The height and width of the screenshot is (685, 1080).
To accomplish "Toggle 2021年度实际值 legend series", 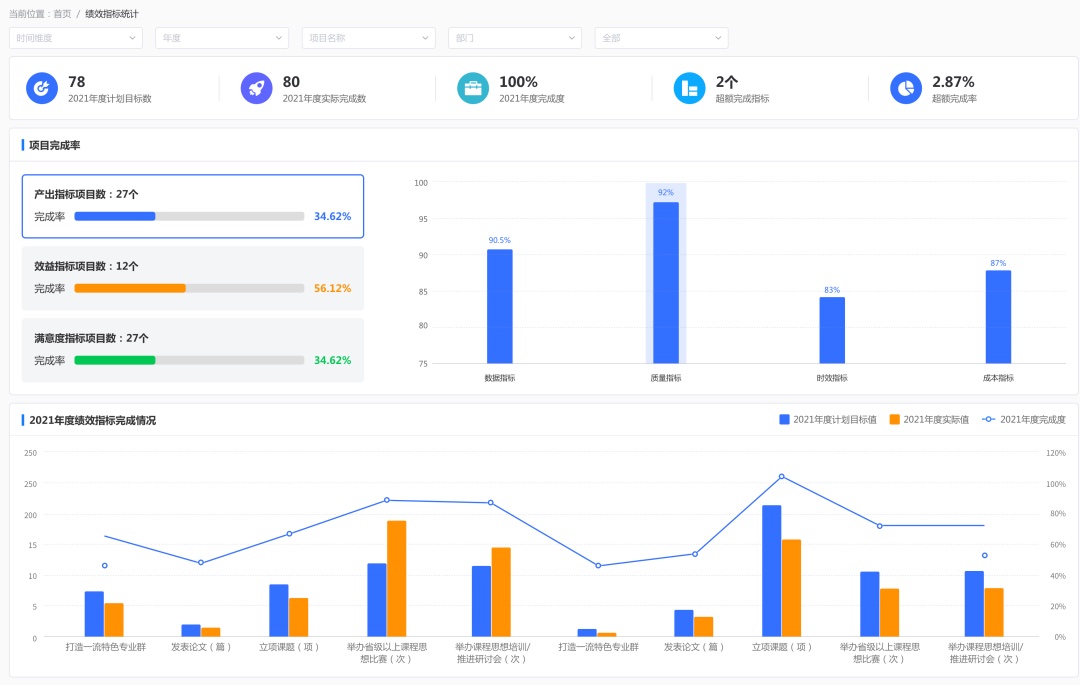I will 930,420.
